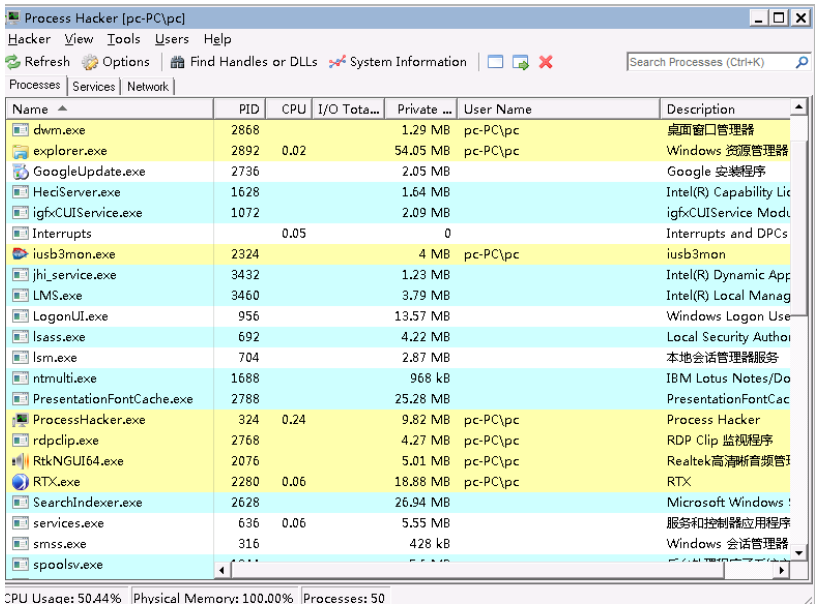Click the Refresh toolbar icon
Screen dimensions: 825x614
[13, 62]
